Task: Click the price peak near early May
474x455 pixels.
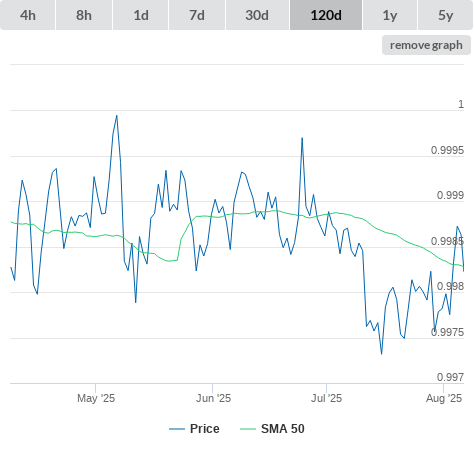Action: point(117,116)
